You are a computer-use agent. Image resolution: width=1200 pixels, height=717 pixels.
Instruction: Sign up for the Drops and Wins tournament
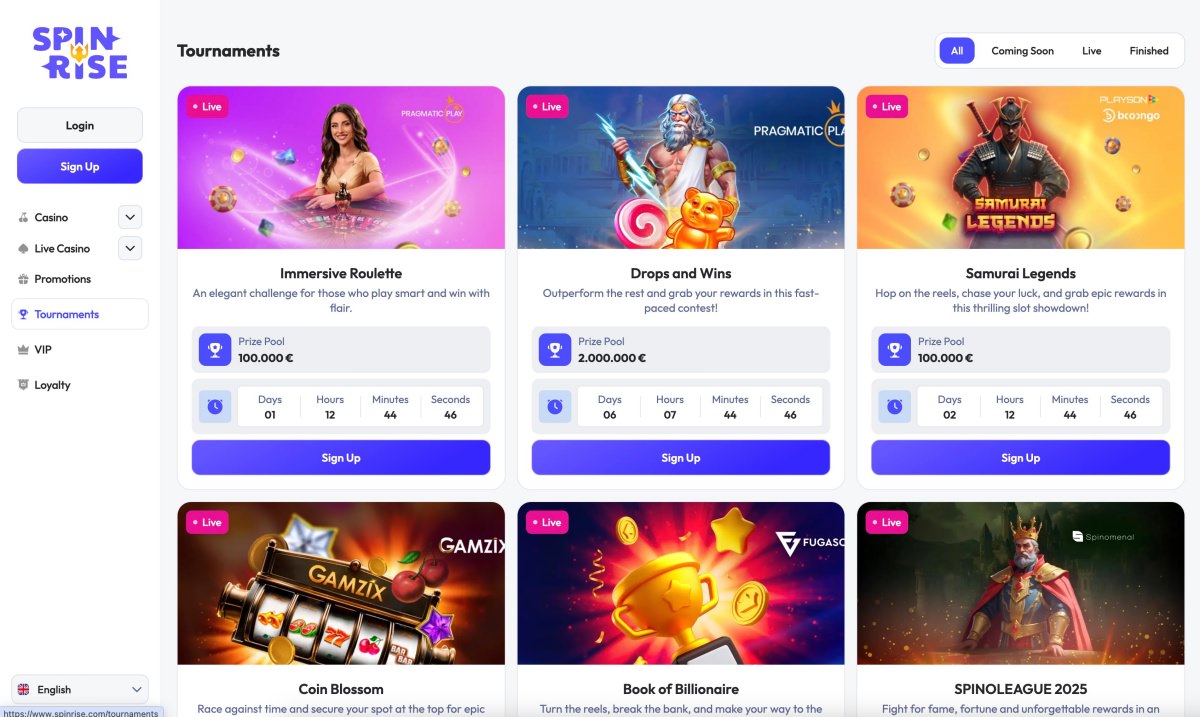click(x=681, y=458)
